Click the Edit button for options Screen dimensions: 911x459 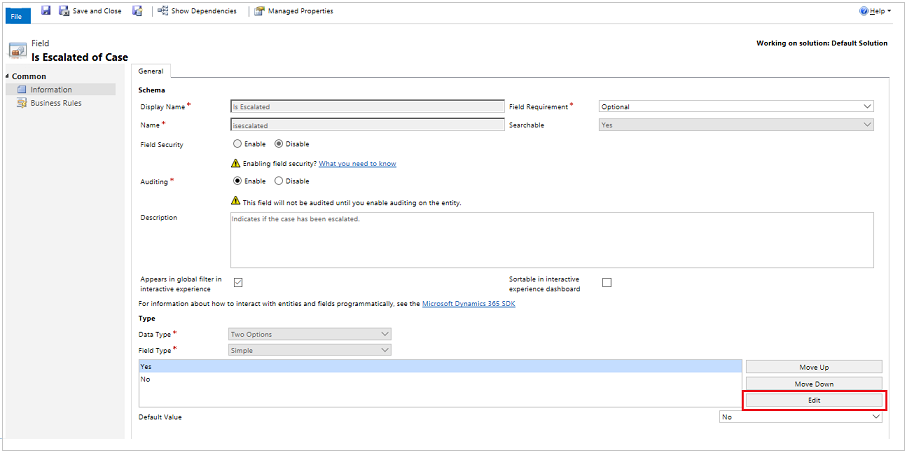814,400
